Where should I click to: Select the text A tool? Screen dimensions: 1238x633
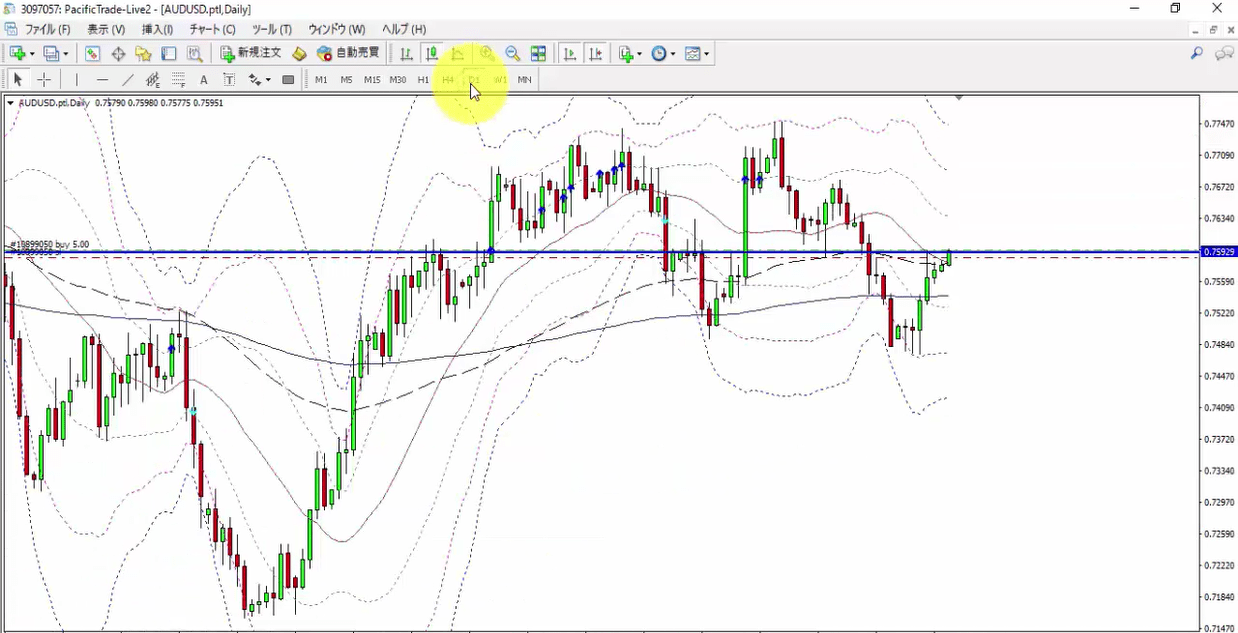pos(204,79)
